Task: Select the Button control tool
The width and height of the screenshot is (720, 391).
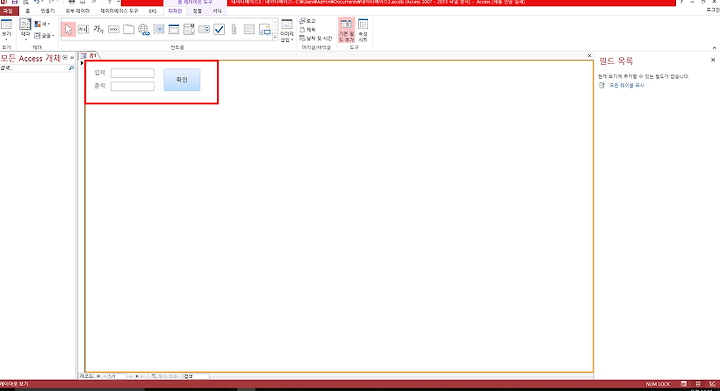Action: coord(113,29)
